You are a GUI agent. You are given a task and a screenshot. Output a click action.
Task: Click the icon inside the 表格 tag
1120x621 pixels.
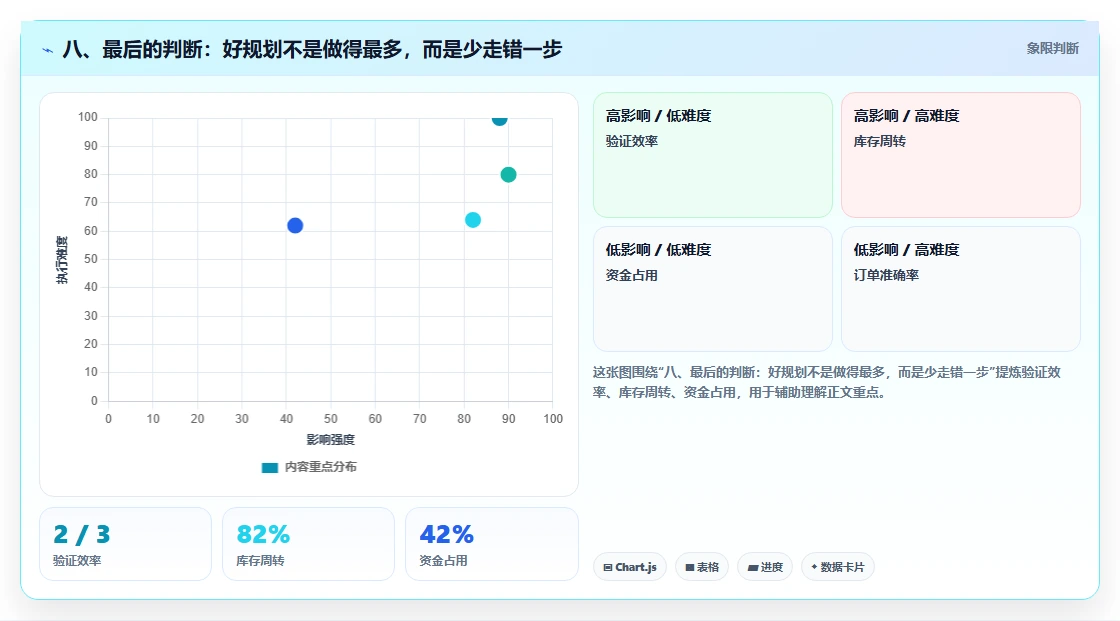pos(690,567)
